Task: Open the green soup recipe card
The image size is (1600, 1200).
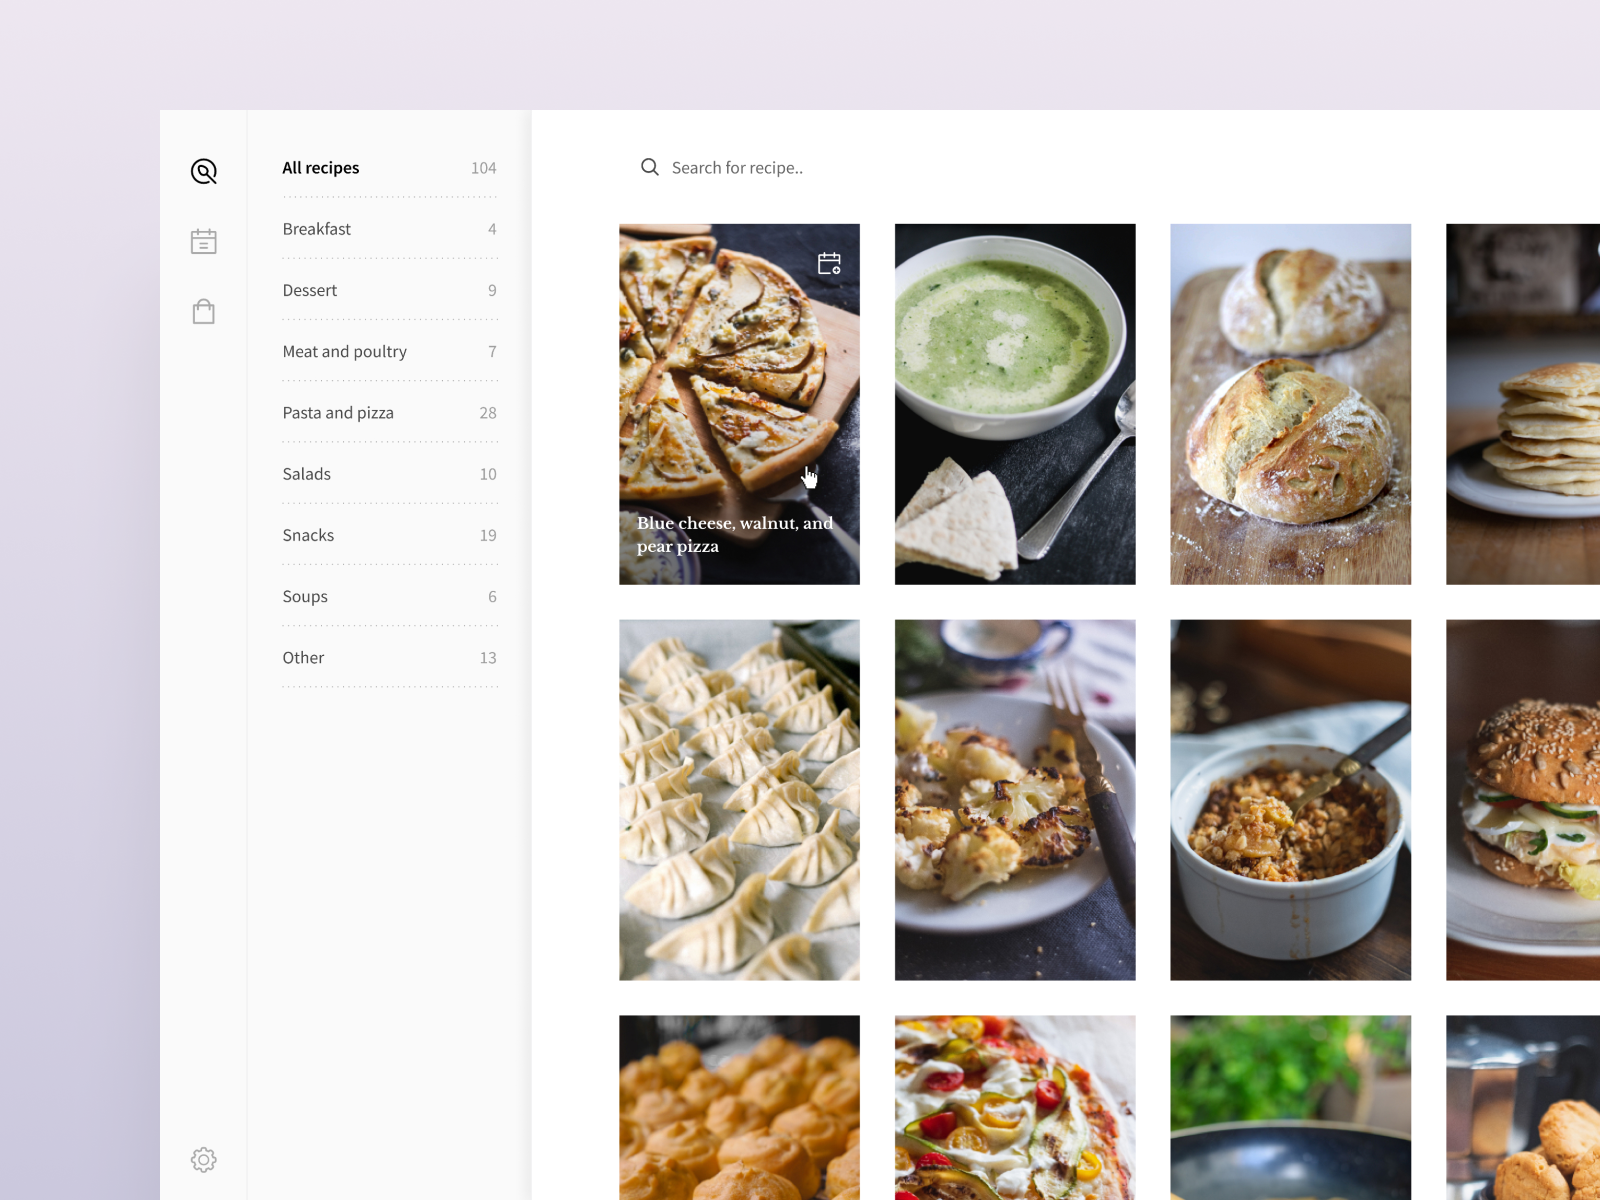Action: pyautogui.click(x=1015, y=404)
